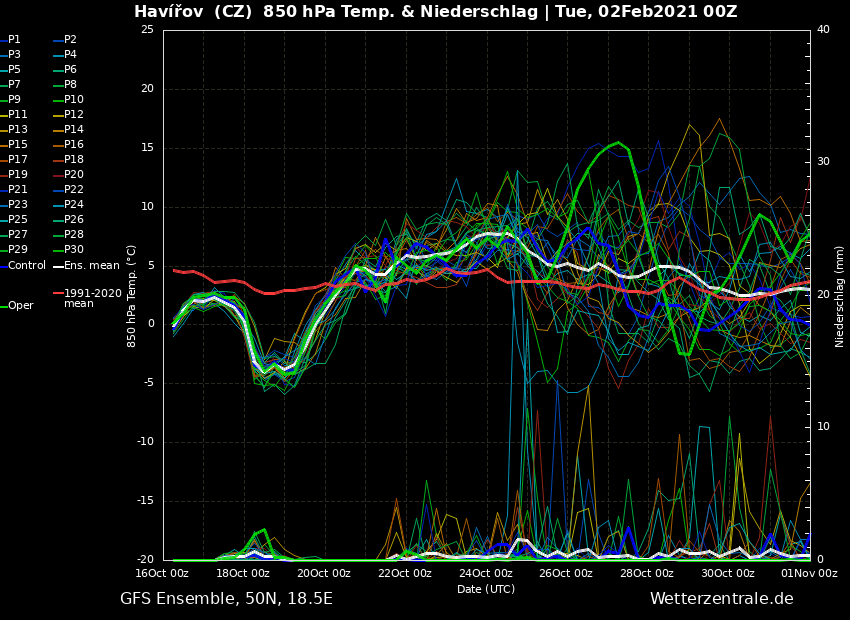Click the 24Oct 00z x-axis tick label
Screen dimensions: 850x620
[486, 574]
